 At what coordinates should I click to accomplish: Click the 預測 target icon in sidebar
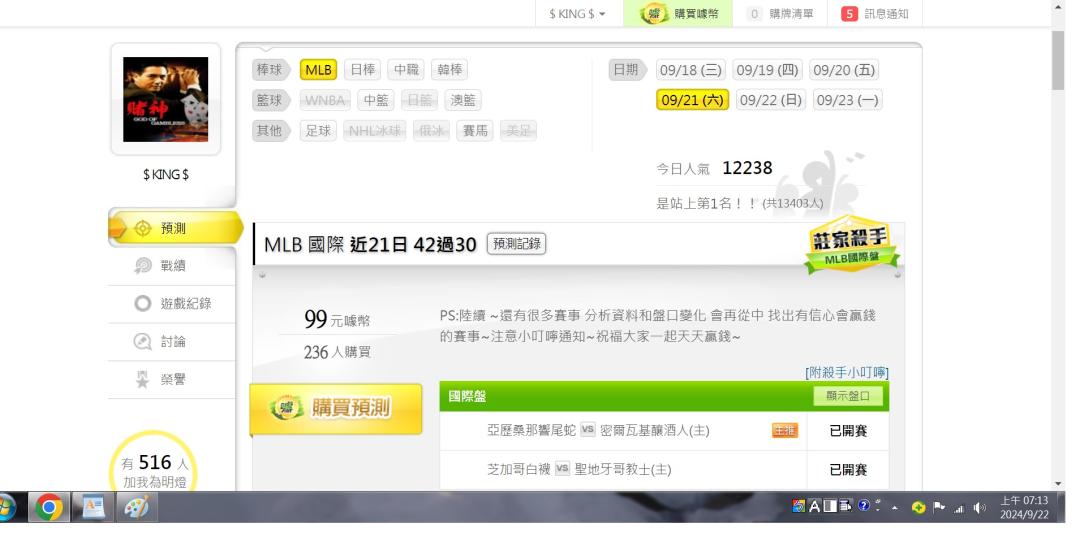(142, 229)
